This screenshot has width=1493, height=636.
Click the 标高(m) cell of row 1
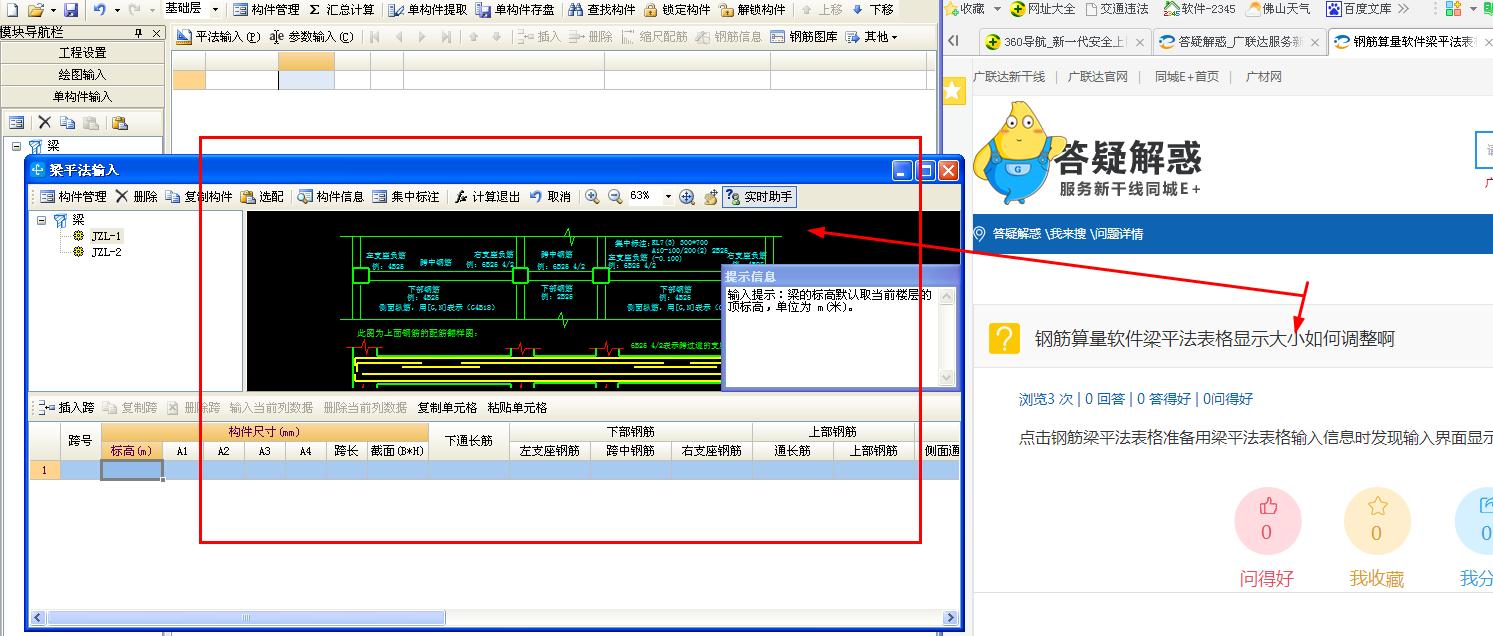coord(132,470)
